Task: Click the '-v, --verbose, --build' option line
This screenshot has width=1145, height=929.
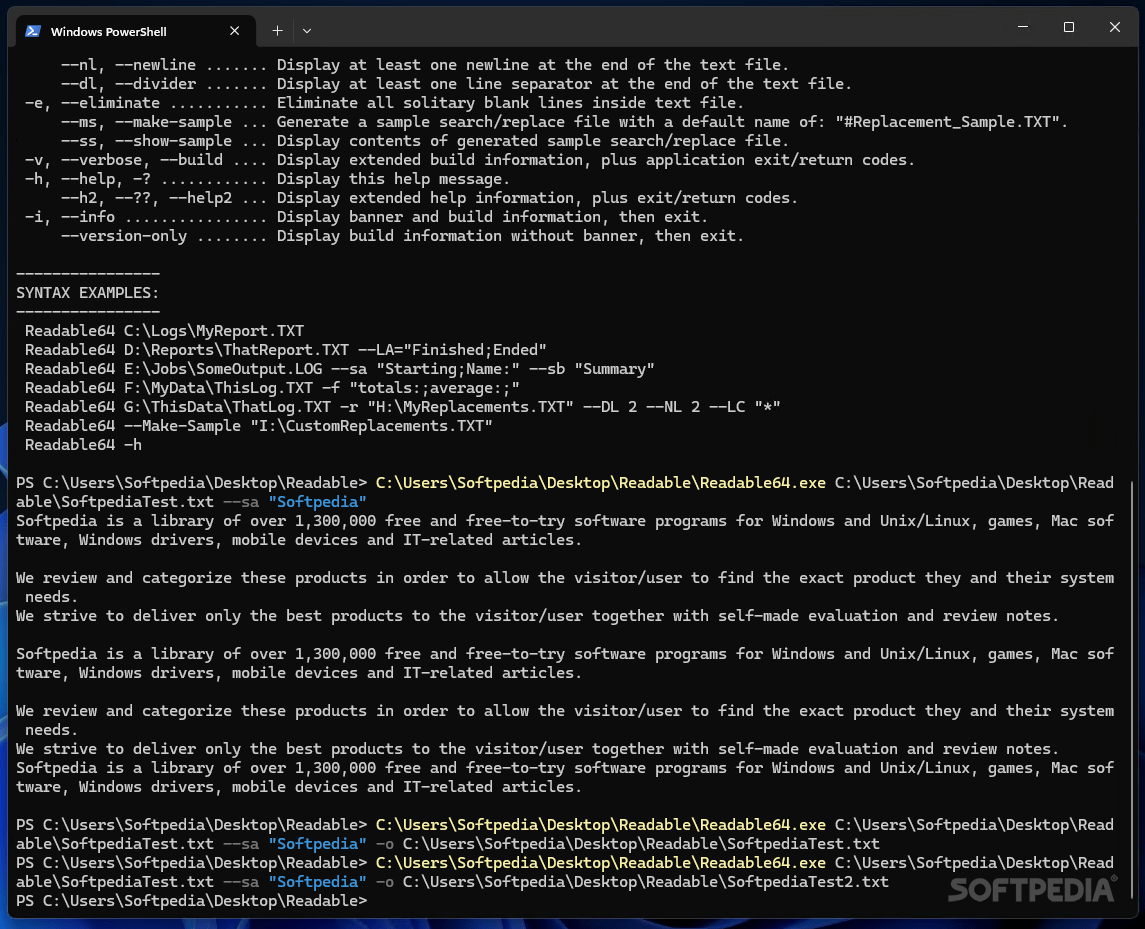Action: [x=470, y=160]
